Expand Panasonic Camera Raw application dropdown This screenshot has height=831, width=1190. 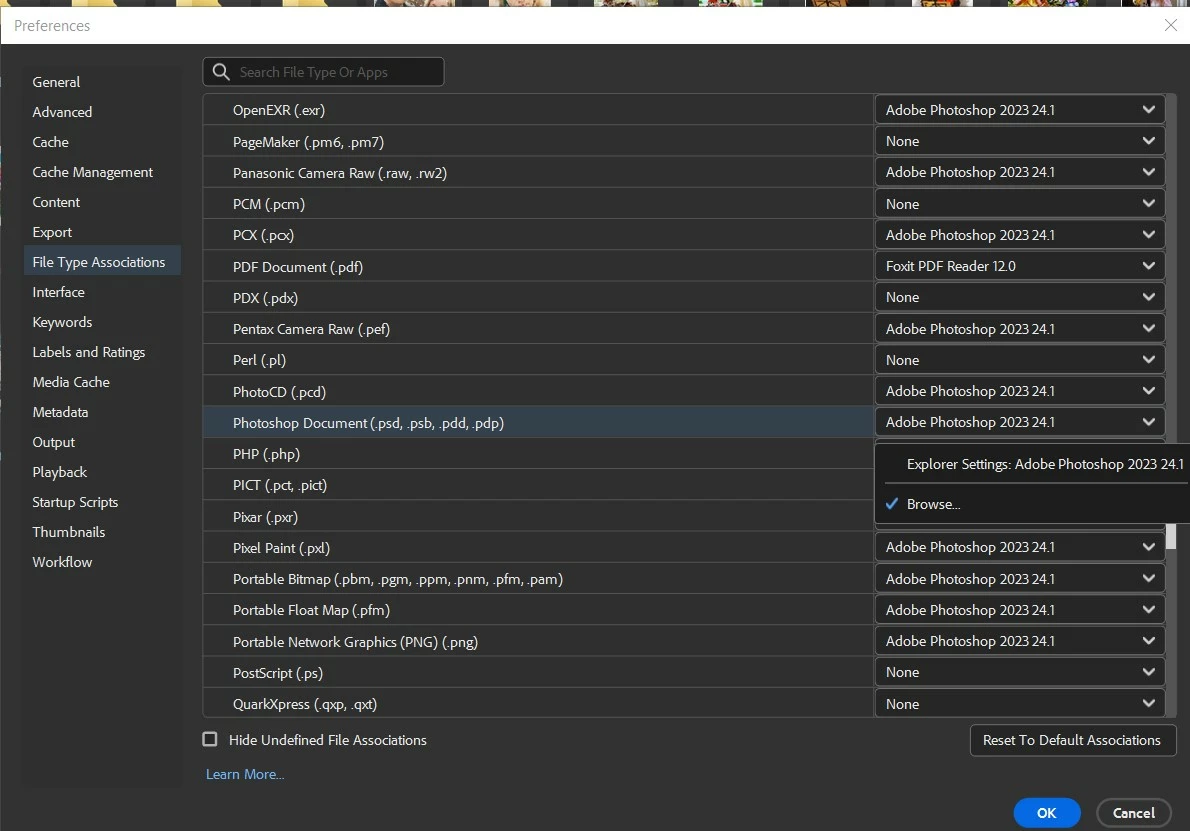click(x=1019, y=172)
